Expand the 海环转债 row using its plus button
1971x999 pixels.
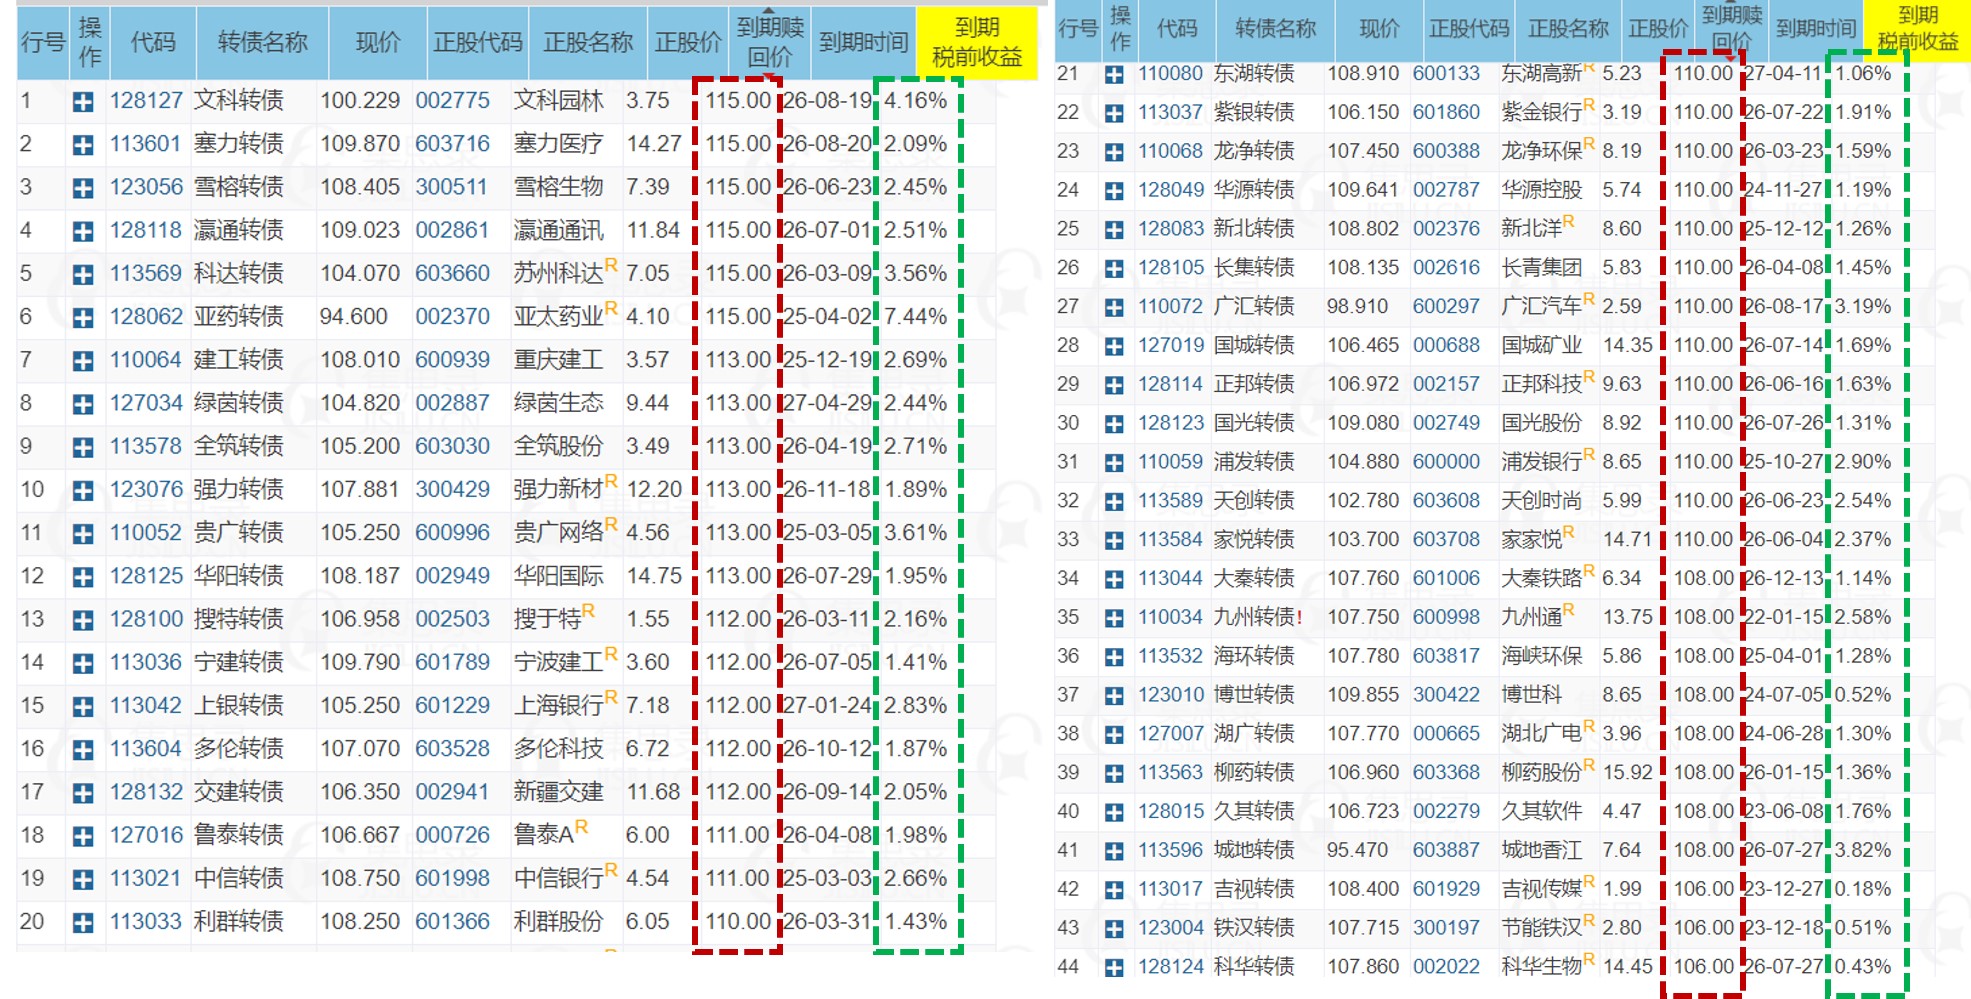1114,658
